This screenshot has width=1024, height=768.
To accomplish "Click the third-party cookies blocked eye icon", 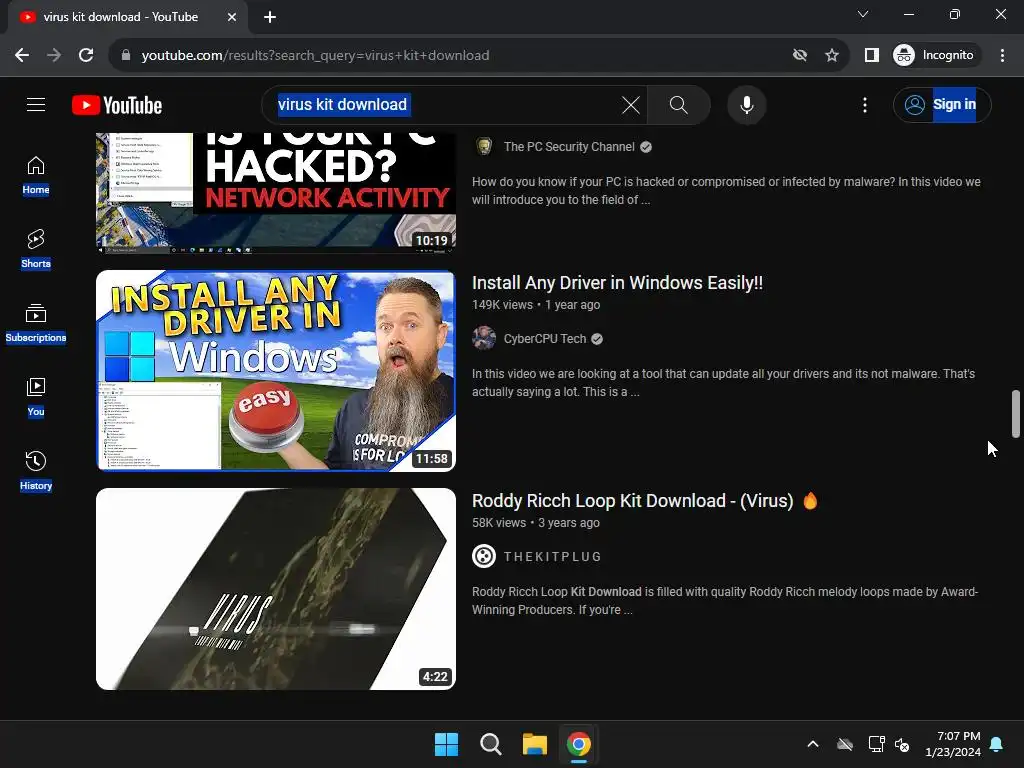I will [799, 55].
